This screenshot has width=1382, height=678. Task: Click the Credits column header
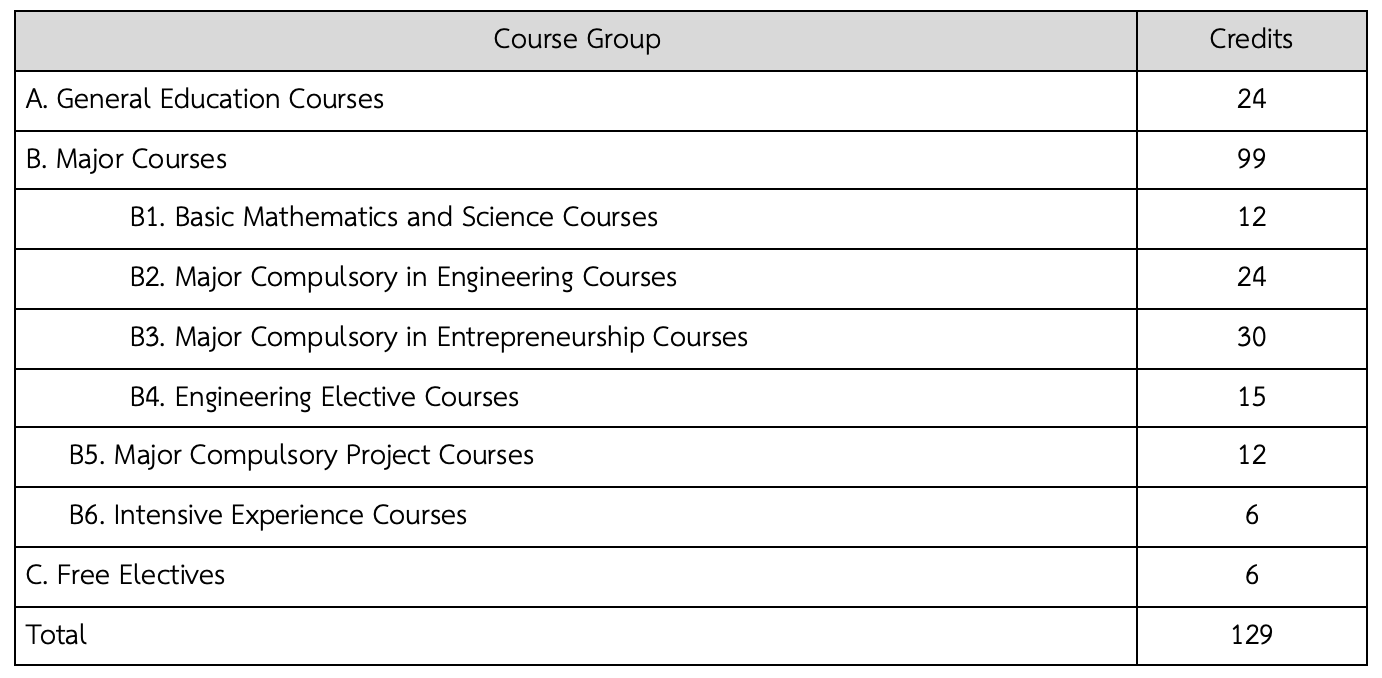[x=1251, y=39]
